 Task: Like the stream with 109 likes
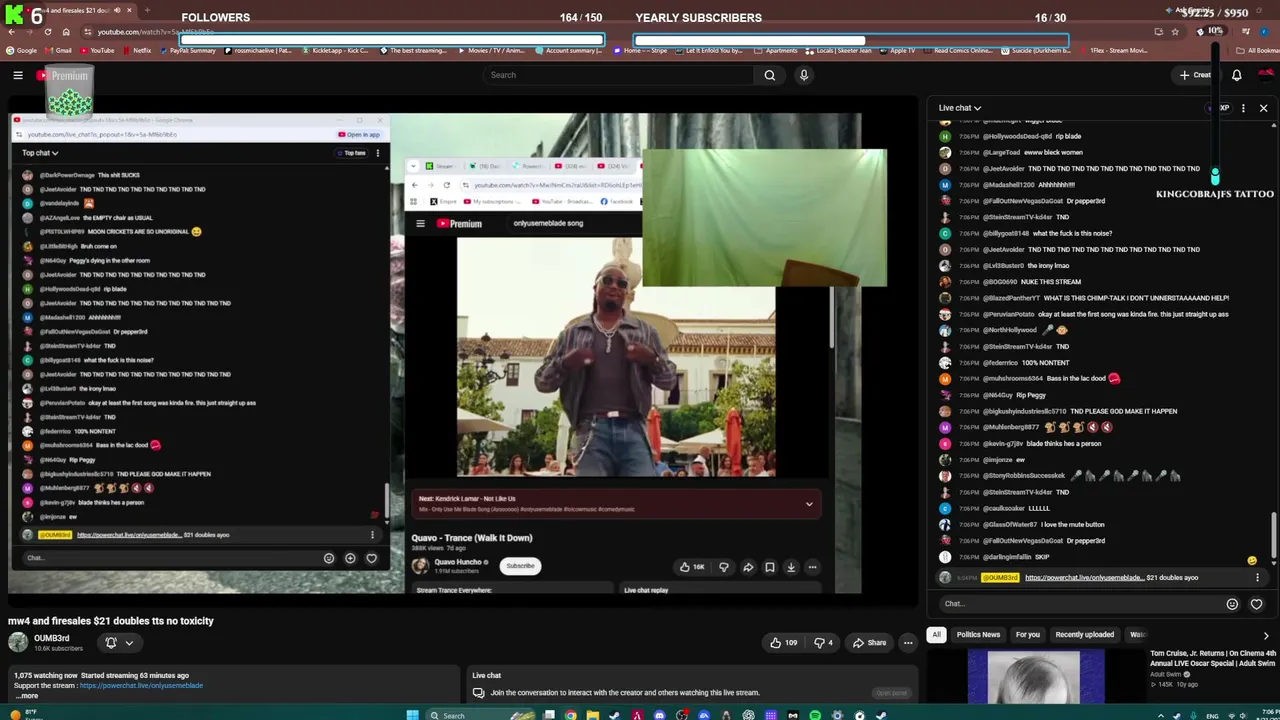pyautogui.click(x=783, y=643)
